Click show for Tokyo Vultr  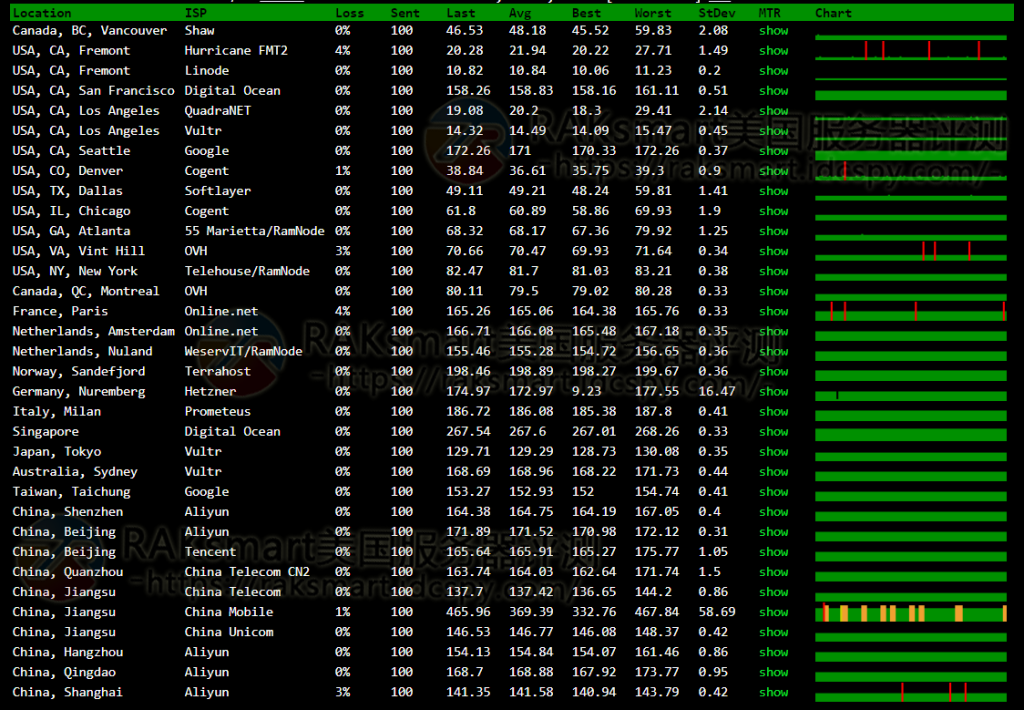coord(773,451)
